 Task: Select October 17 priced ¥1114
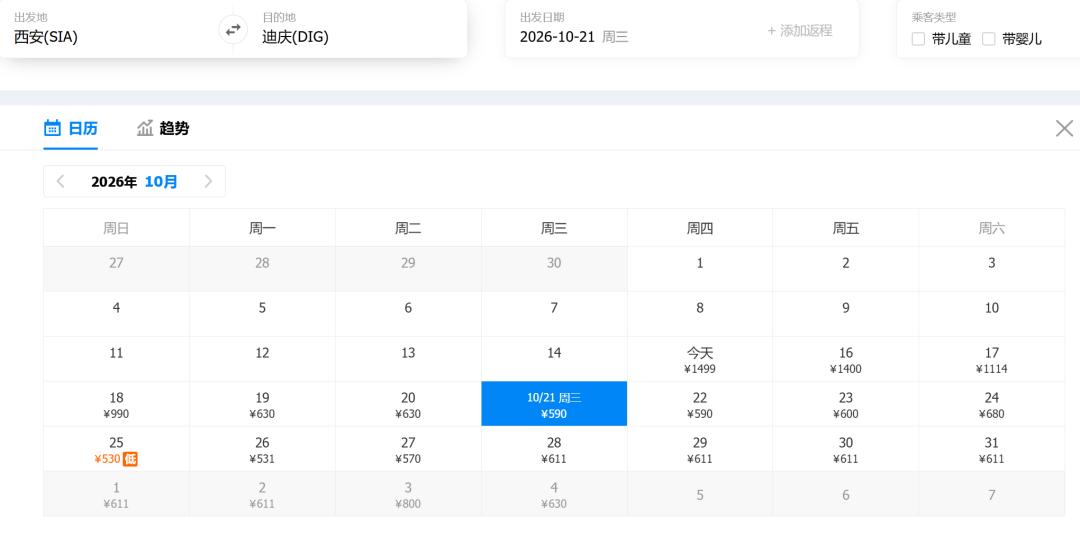coord(992,359)
